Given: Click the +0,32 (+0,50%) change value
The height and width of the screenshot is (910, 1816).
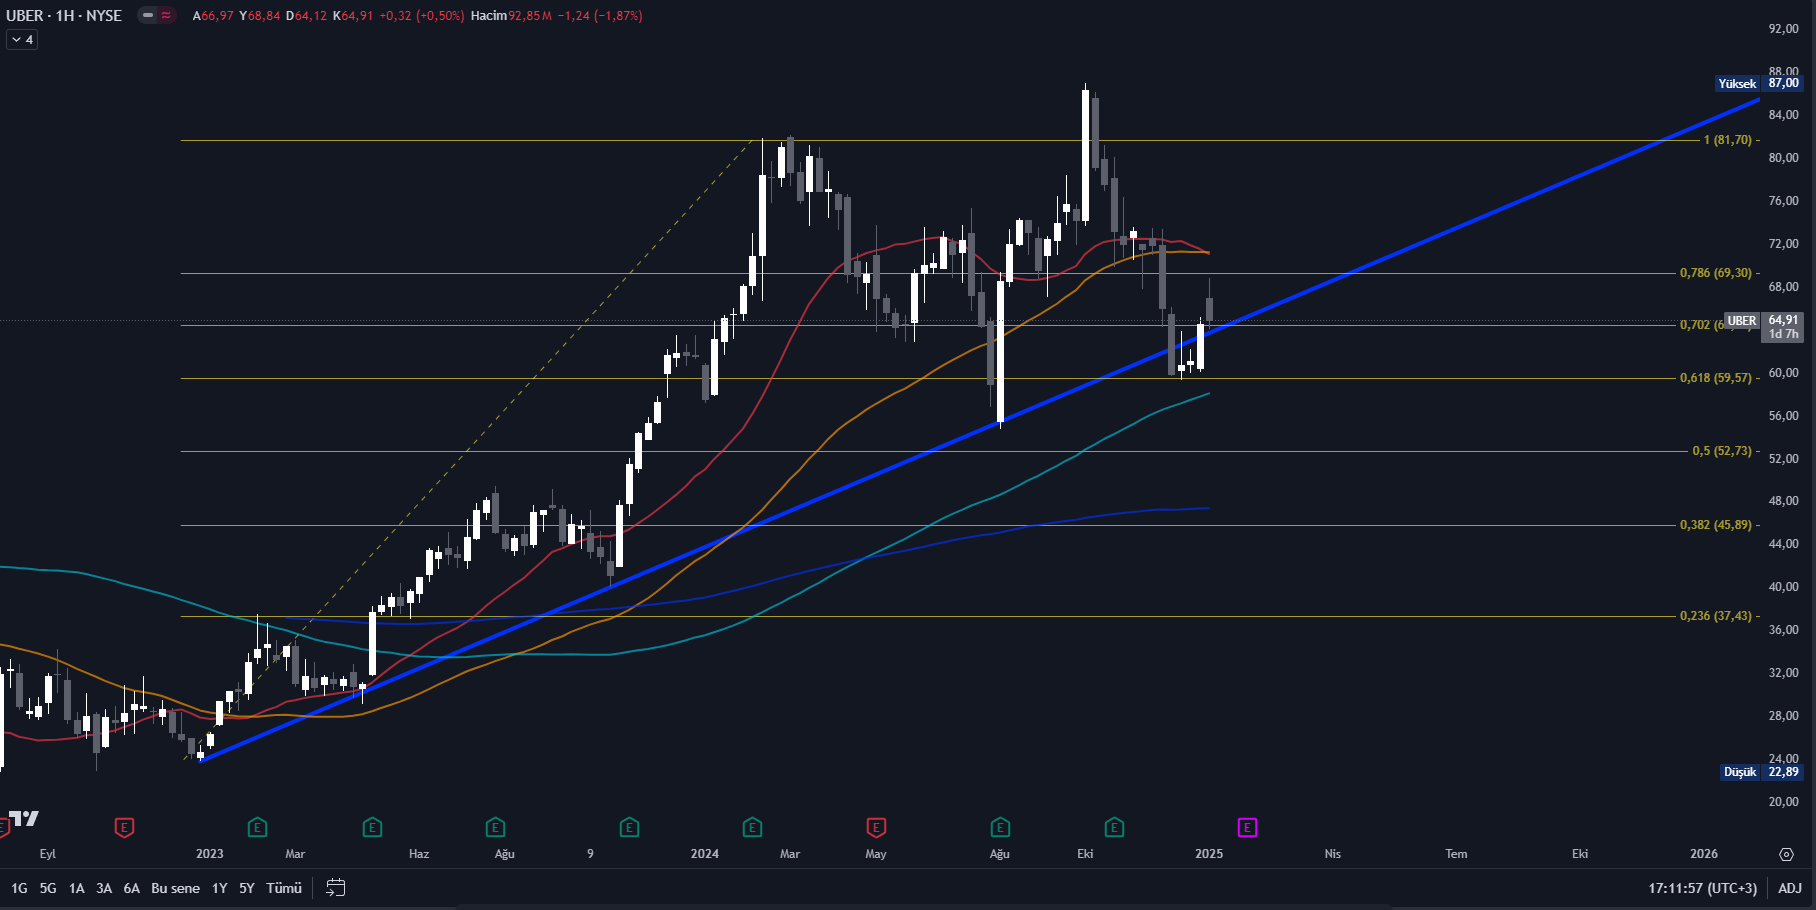Looking at the screenshot, I should 422,16.
